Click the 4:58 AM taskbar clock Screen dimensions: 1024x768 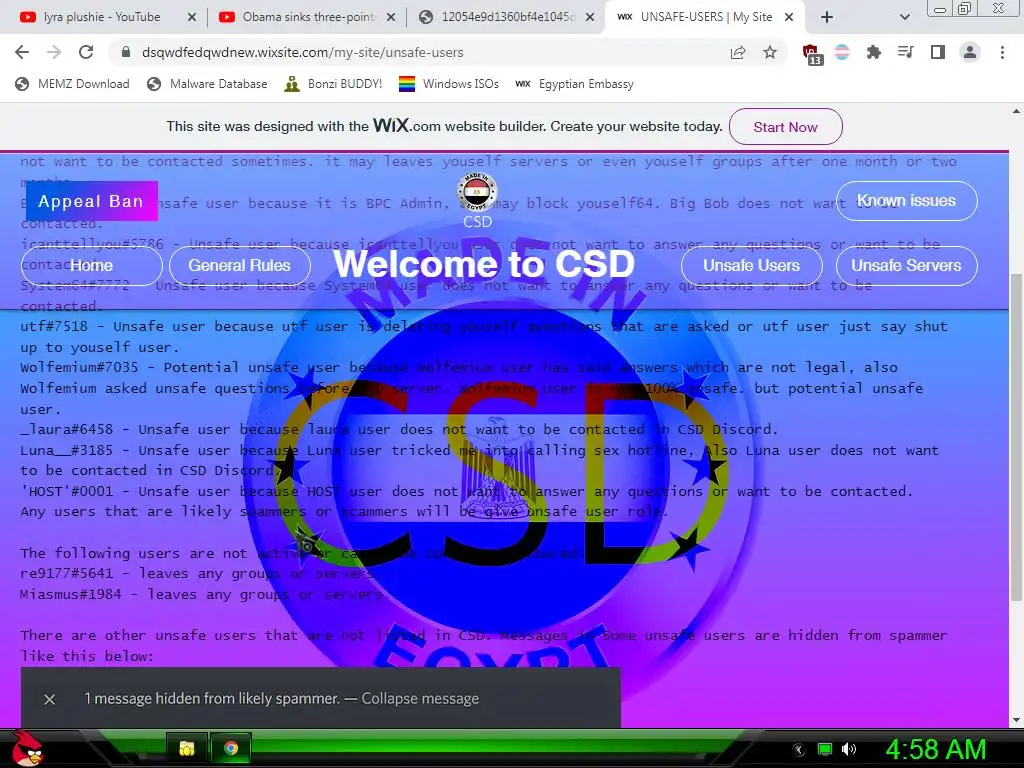pos(935,749)
